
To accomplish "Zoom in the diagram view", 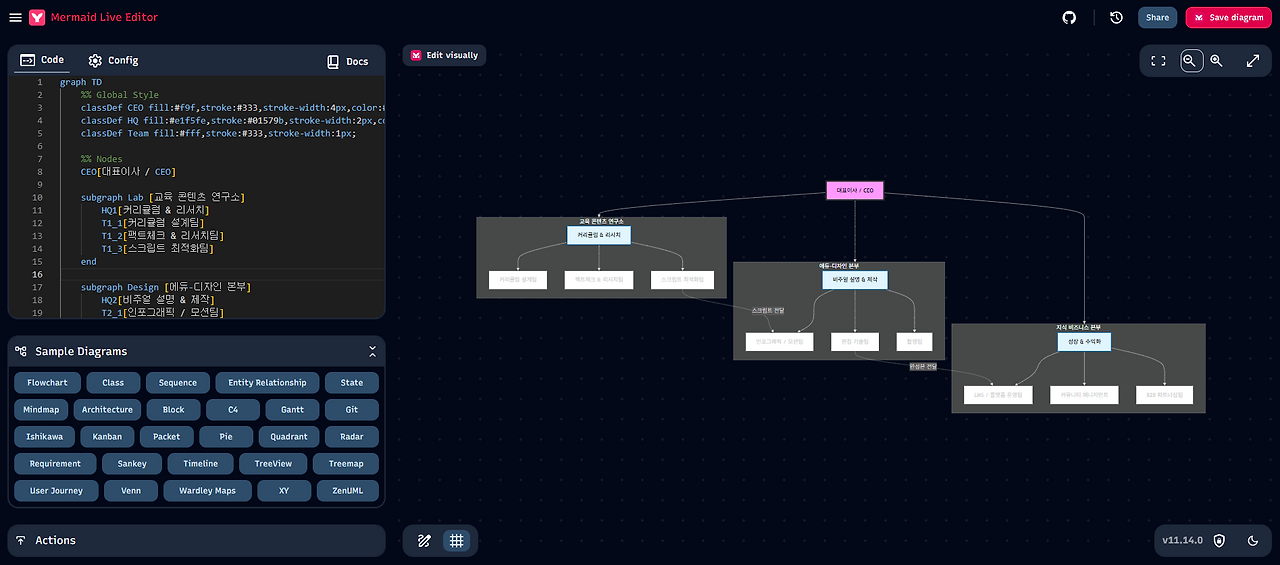I will pos(1216,61).
